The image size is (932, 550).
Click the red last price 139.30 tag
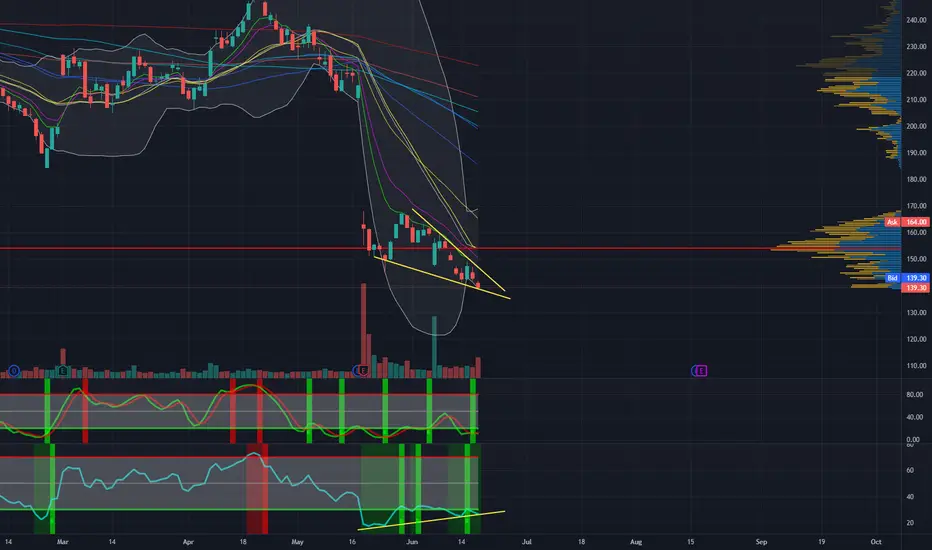point(916,288)
